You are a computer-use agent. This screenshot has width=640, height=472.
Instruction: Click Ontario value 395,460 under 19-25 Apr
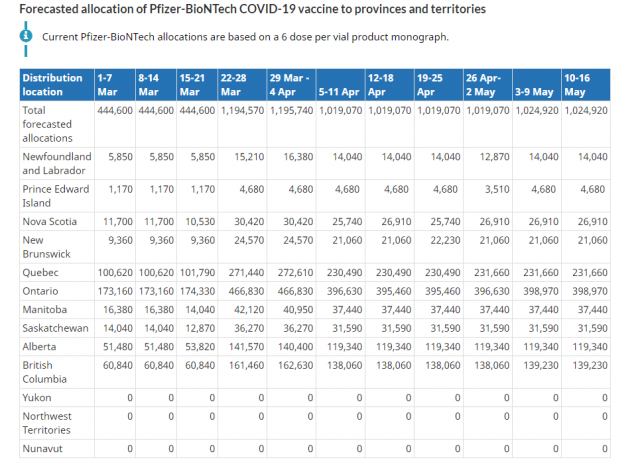(x=443, y=291)
